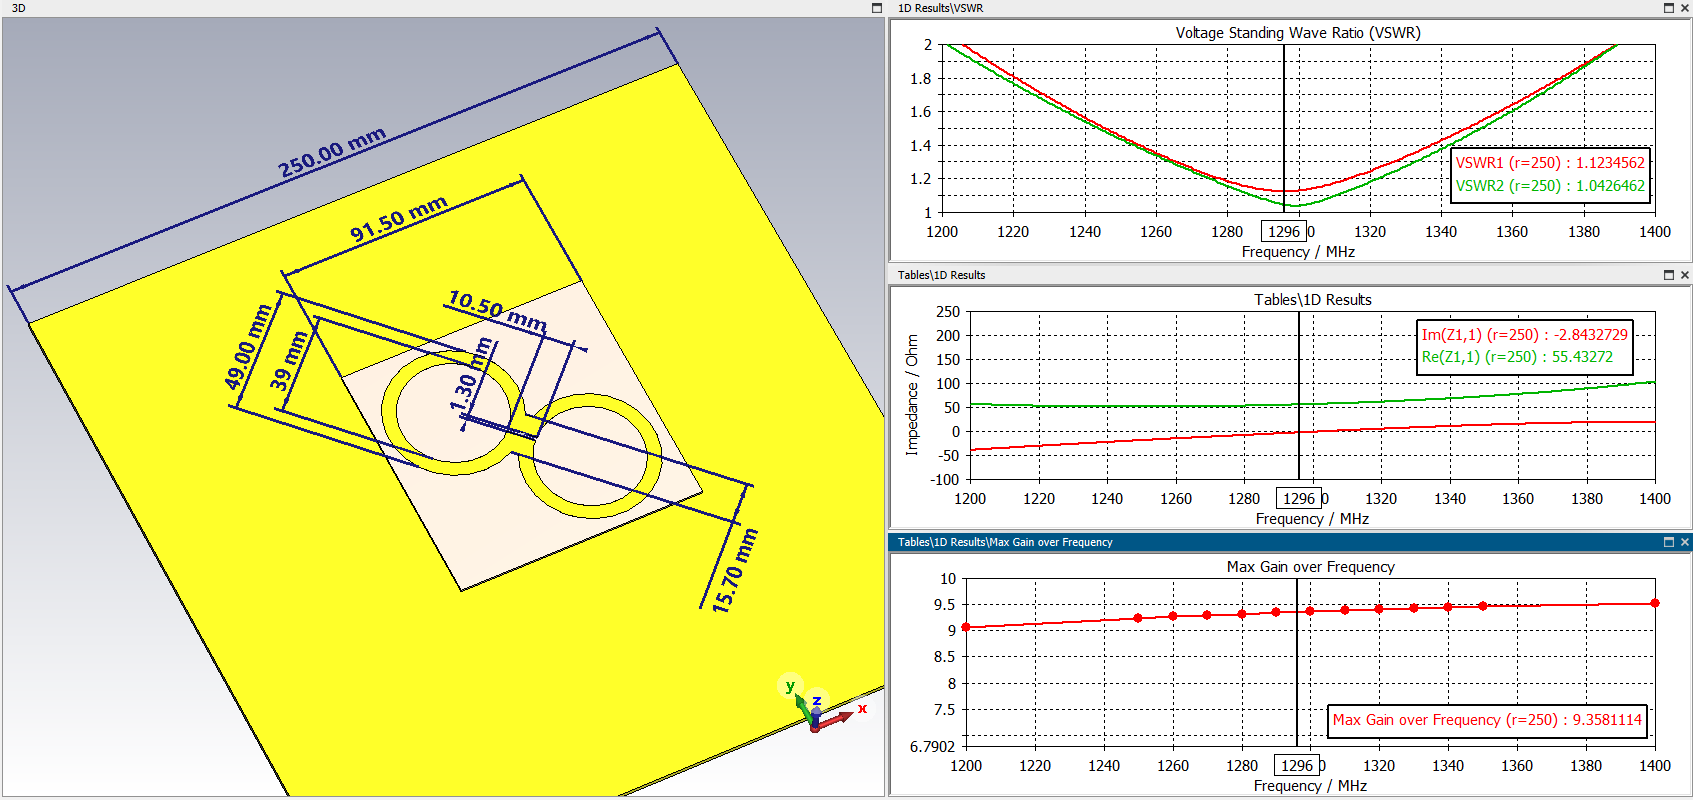1693x800 pixels.
Task: Maximize the 3D view panel
Action: tap(877, 8)
